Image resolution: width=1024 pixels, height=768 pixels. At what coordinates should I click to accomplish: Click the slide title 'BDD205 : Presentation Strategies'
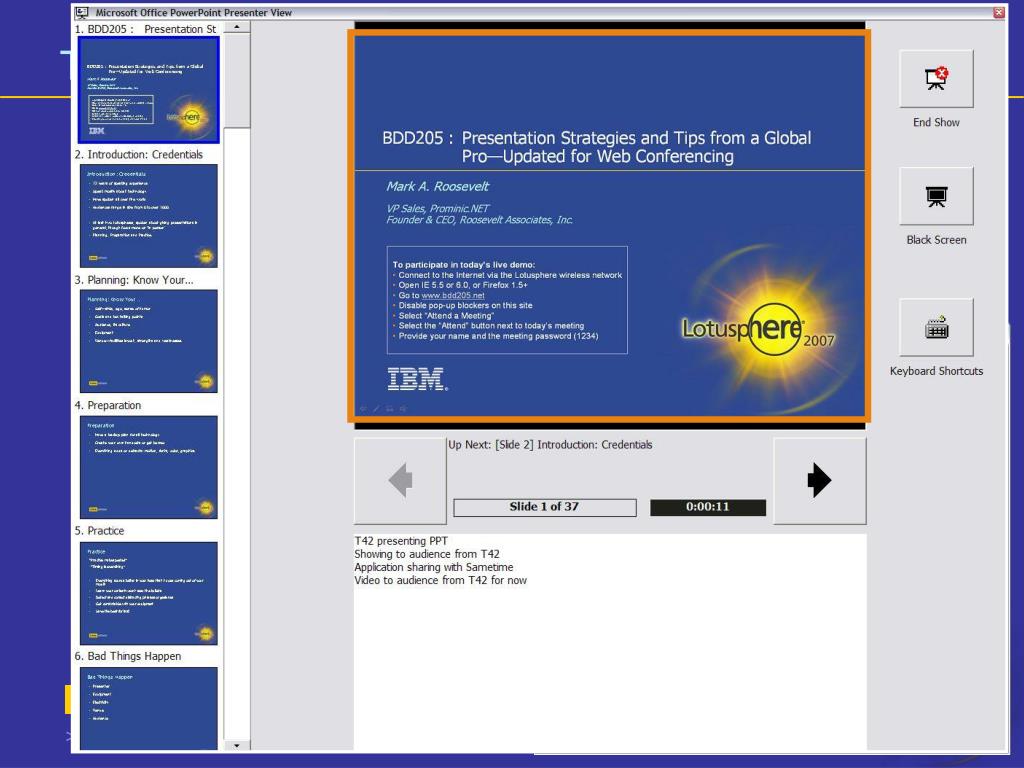point(596,147)
